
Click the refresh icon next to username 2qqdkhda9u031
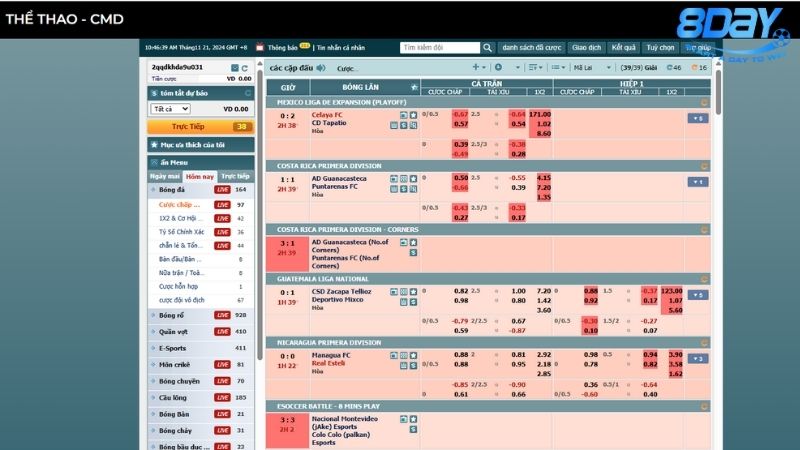coord(245,68)
